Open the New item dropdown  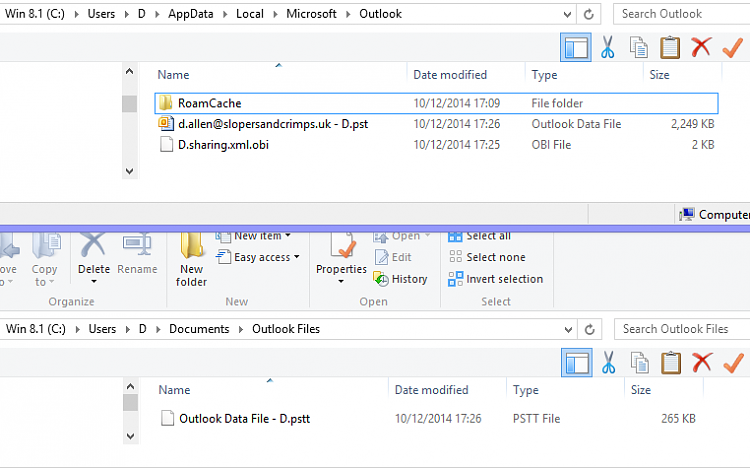(254, 236)
